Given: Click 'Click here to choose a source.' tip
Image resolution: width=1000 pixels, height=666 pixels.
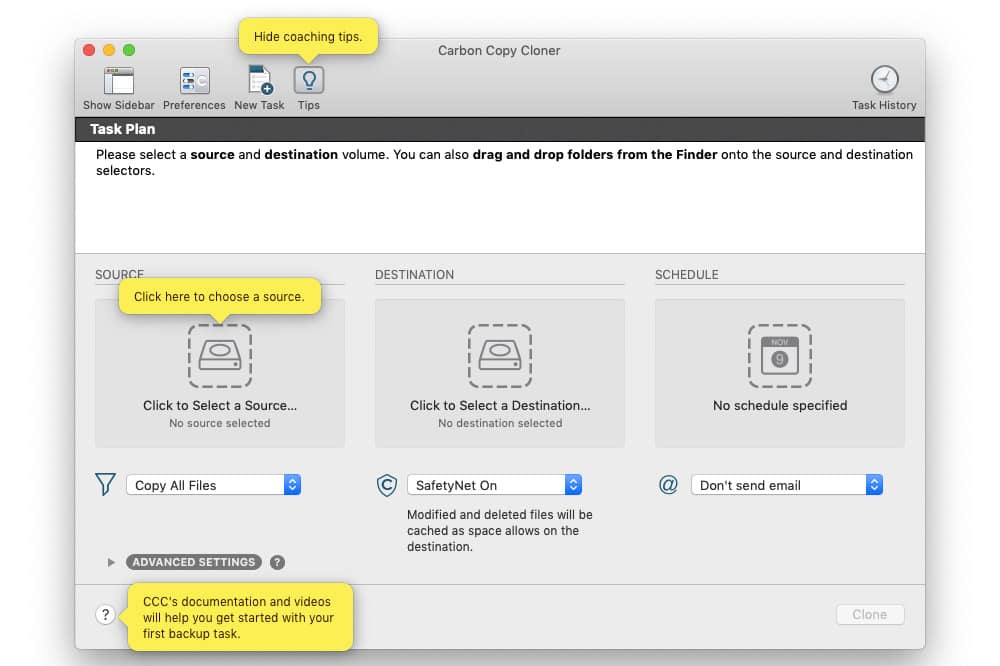Looking at the screenshot, I should click(x=219, y=297).
